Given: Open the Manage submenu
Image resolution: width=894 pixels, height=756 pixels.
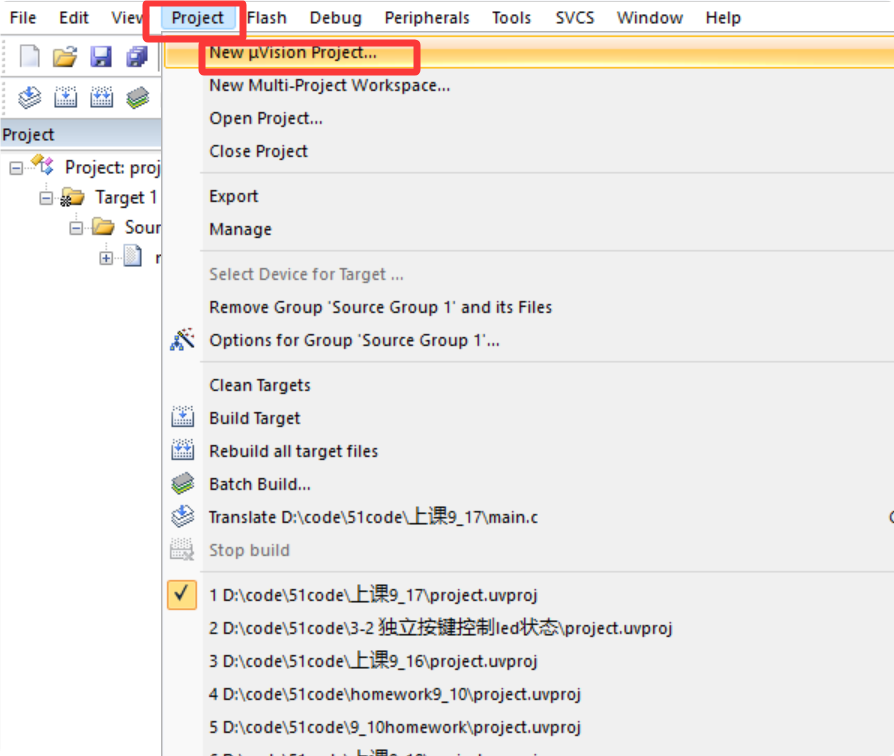Looking at the screenshot, I should [529, 229].
